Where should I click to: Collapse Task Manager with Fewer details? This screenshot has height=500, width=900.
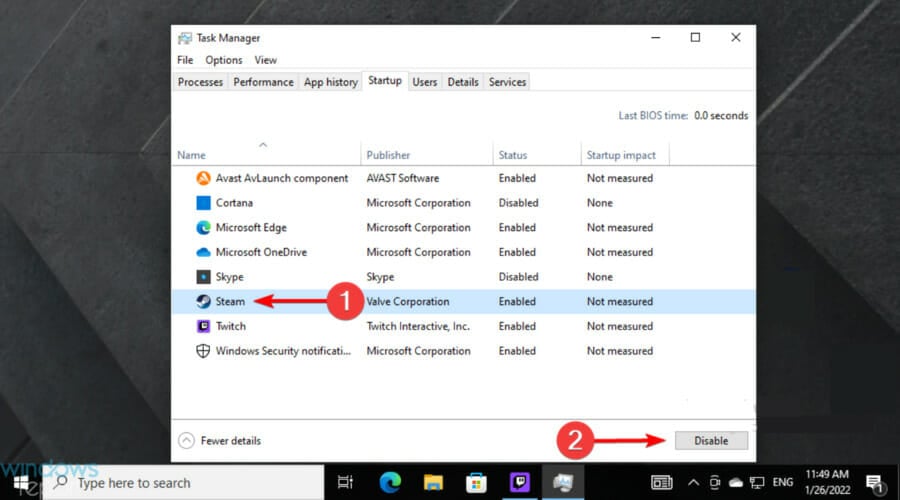tap(219, 441)
